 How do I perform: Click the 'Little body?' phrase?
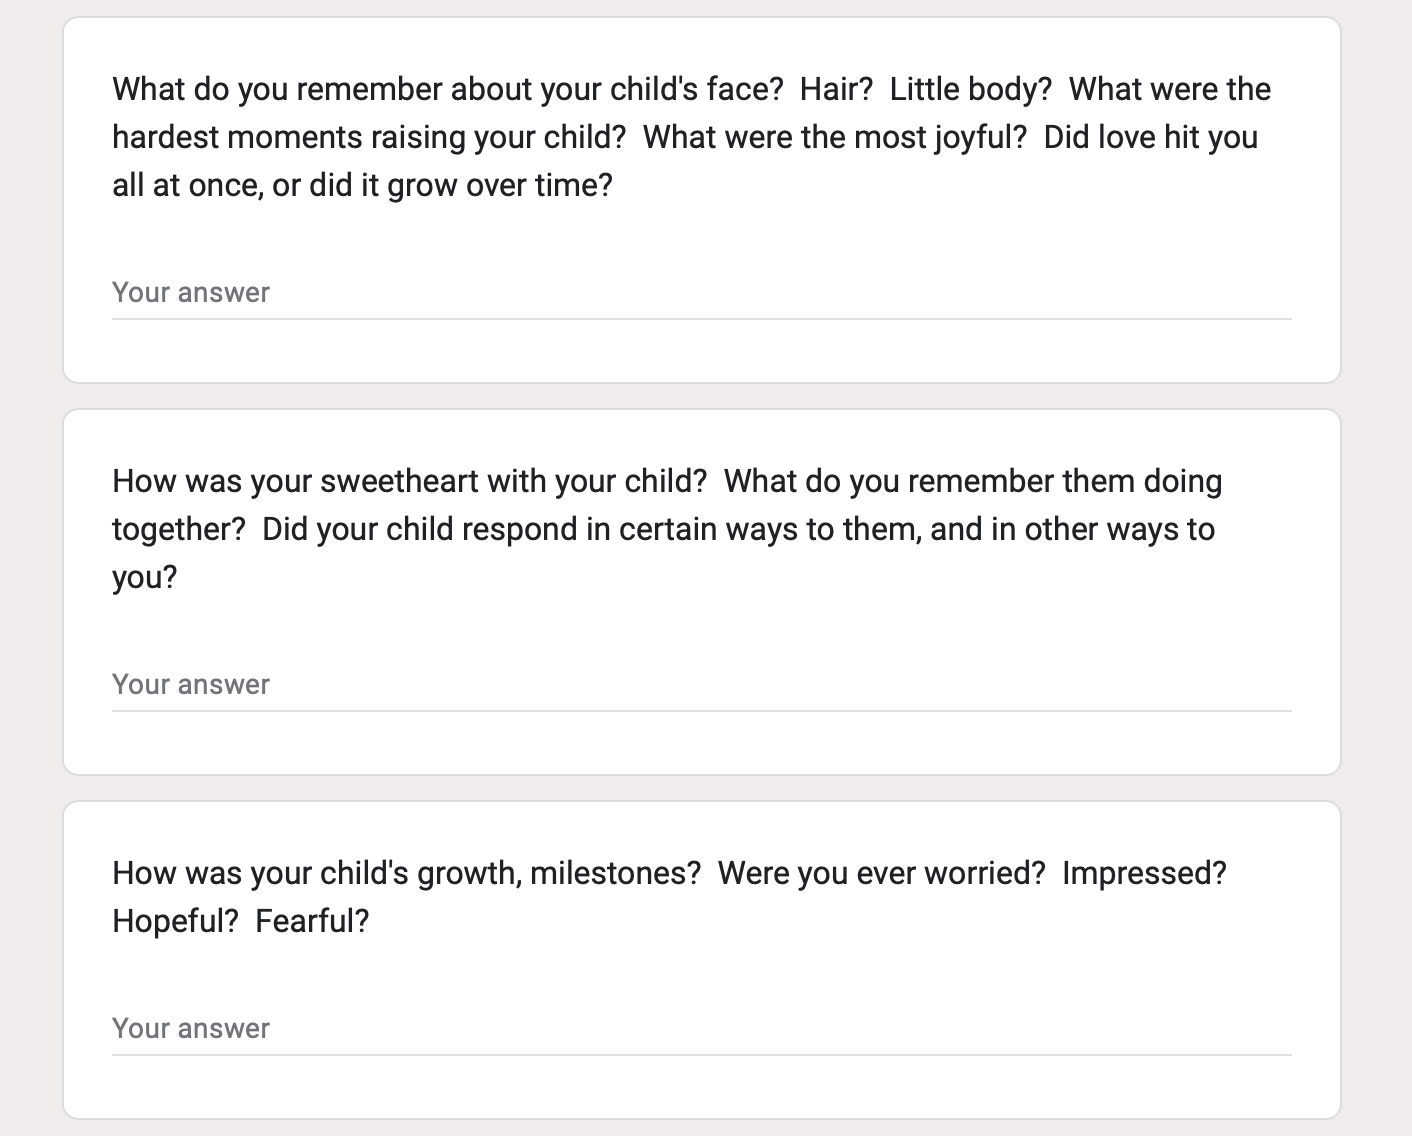(971, 89)
